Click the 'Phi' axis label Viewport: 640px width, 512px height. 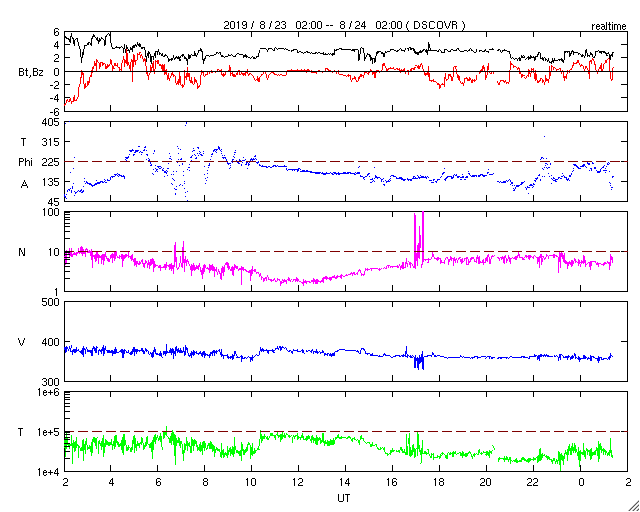25,163
